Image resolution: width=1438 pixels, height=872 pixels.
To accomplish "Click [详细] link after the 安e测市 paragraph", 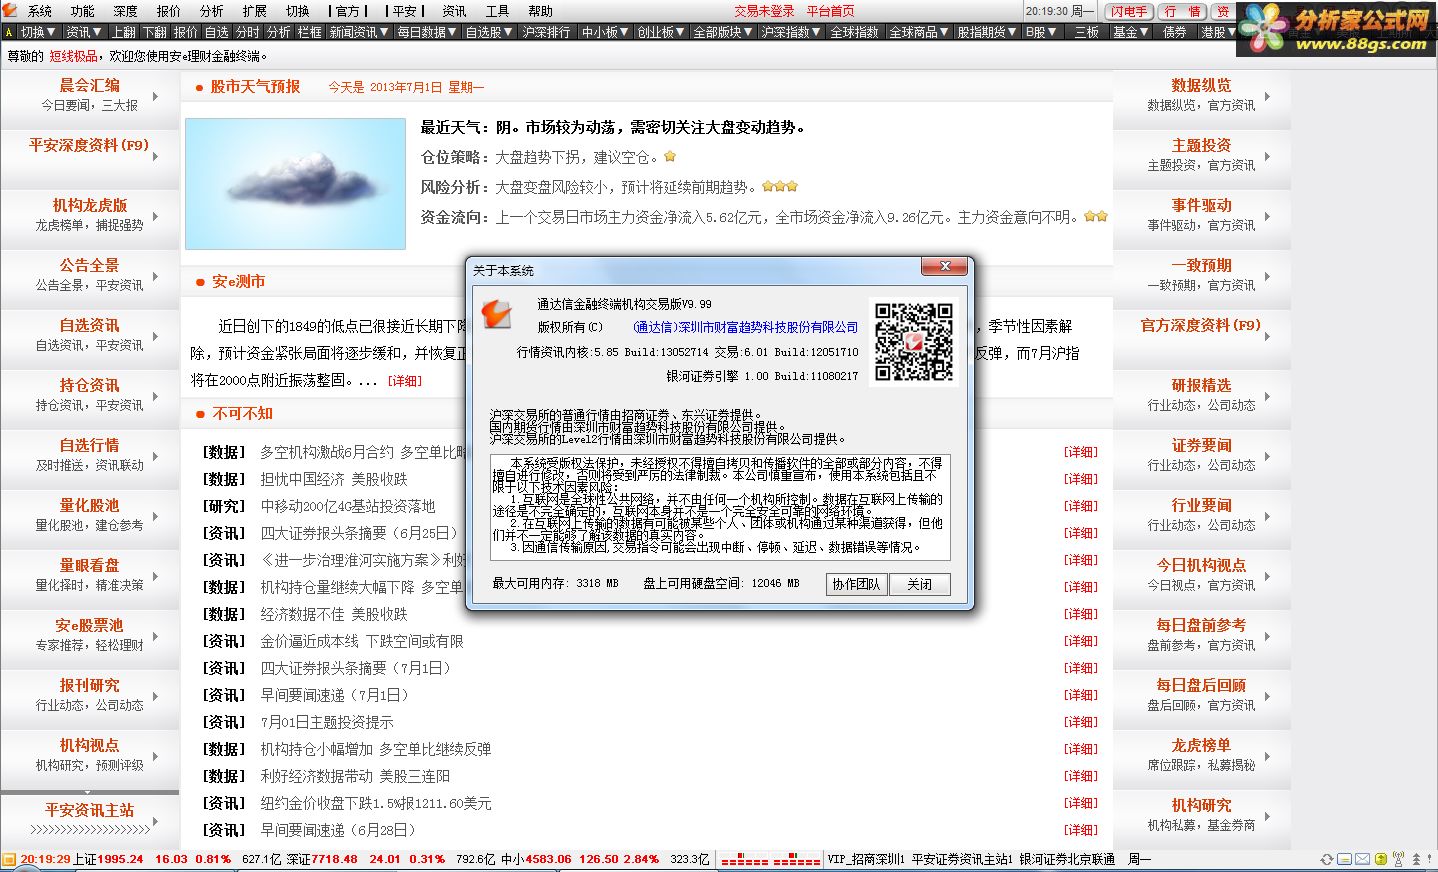I will tap(405, 381).
